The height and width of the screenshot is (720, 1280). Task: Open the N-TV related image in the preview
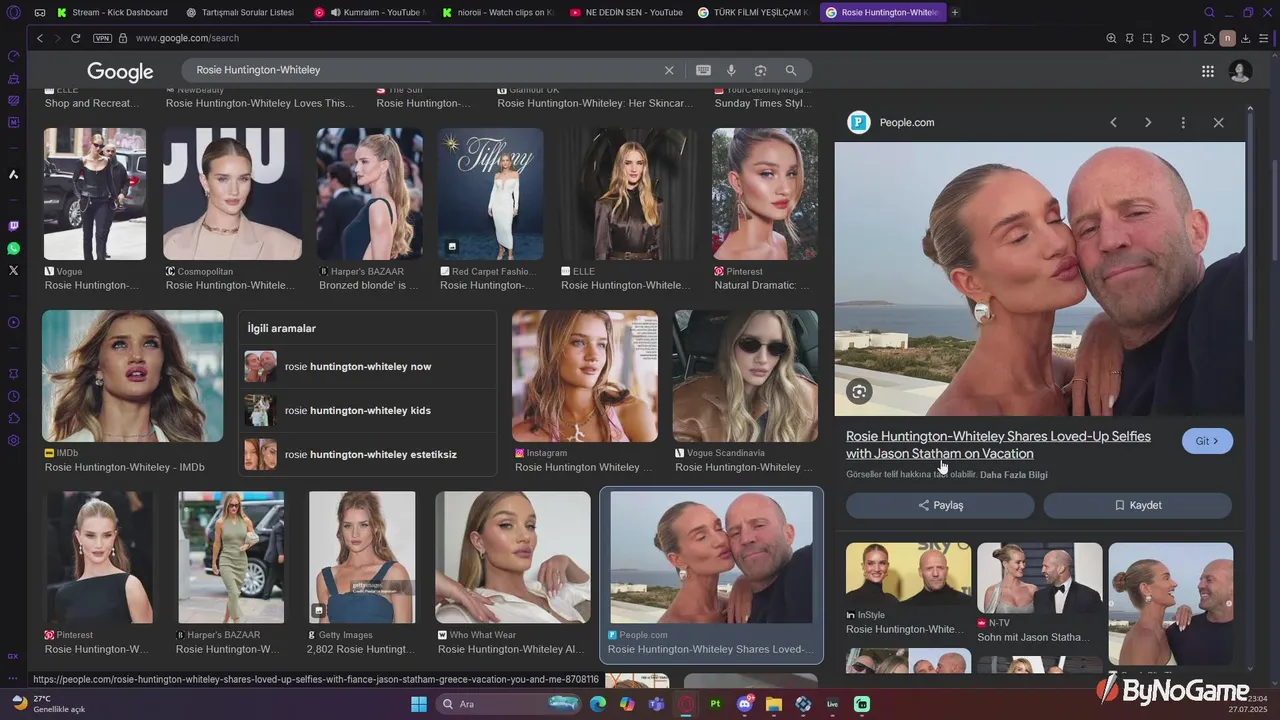(x=1039, y=578)
